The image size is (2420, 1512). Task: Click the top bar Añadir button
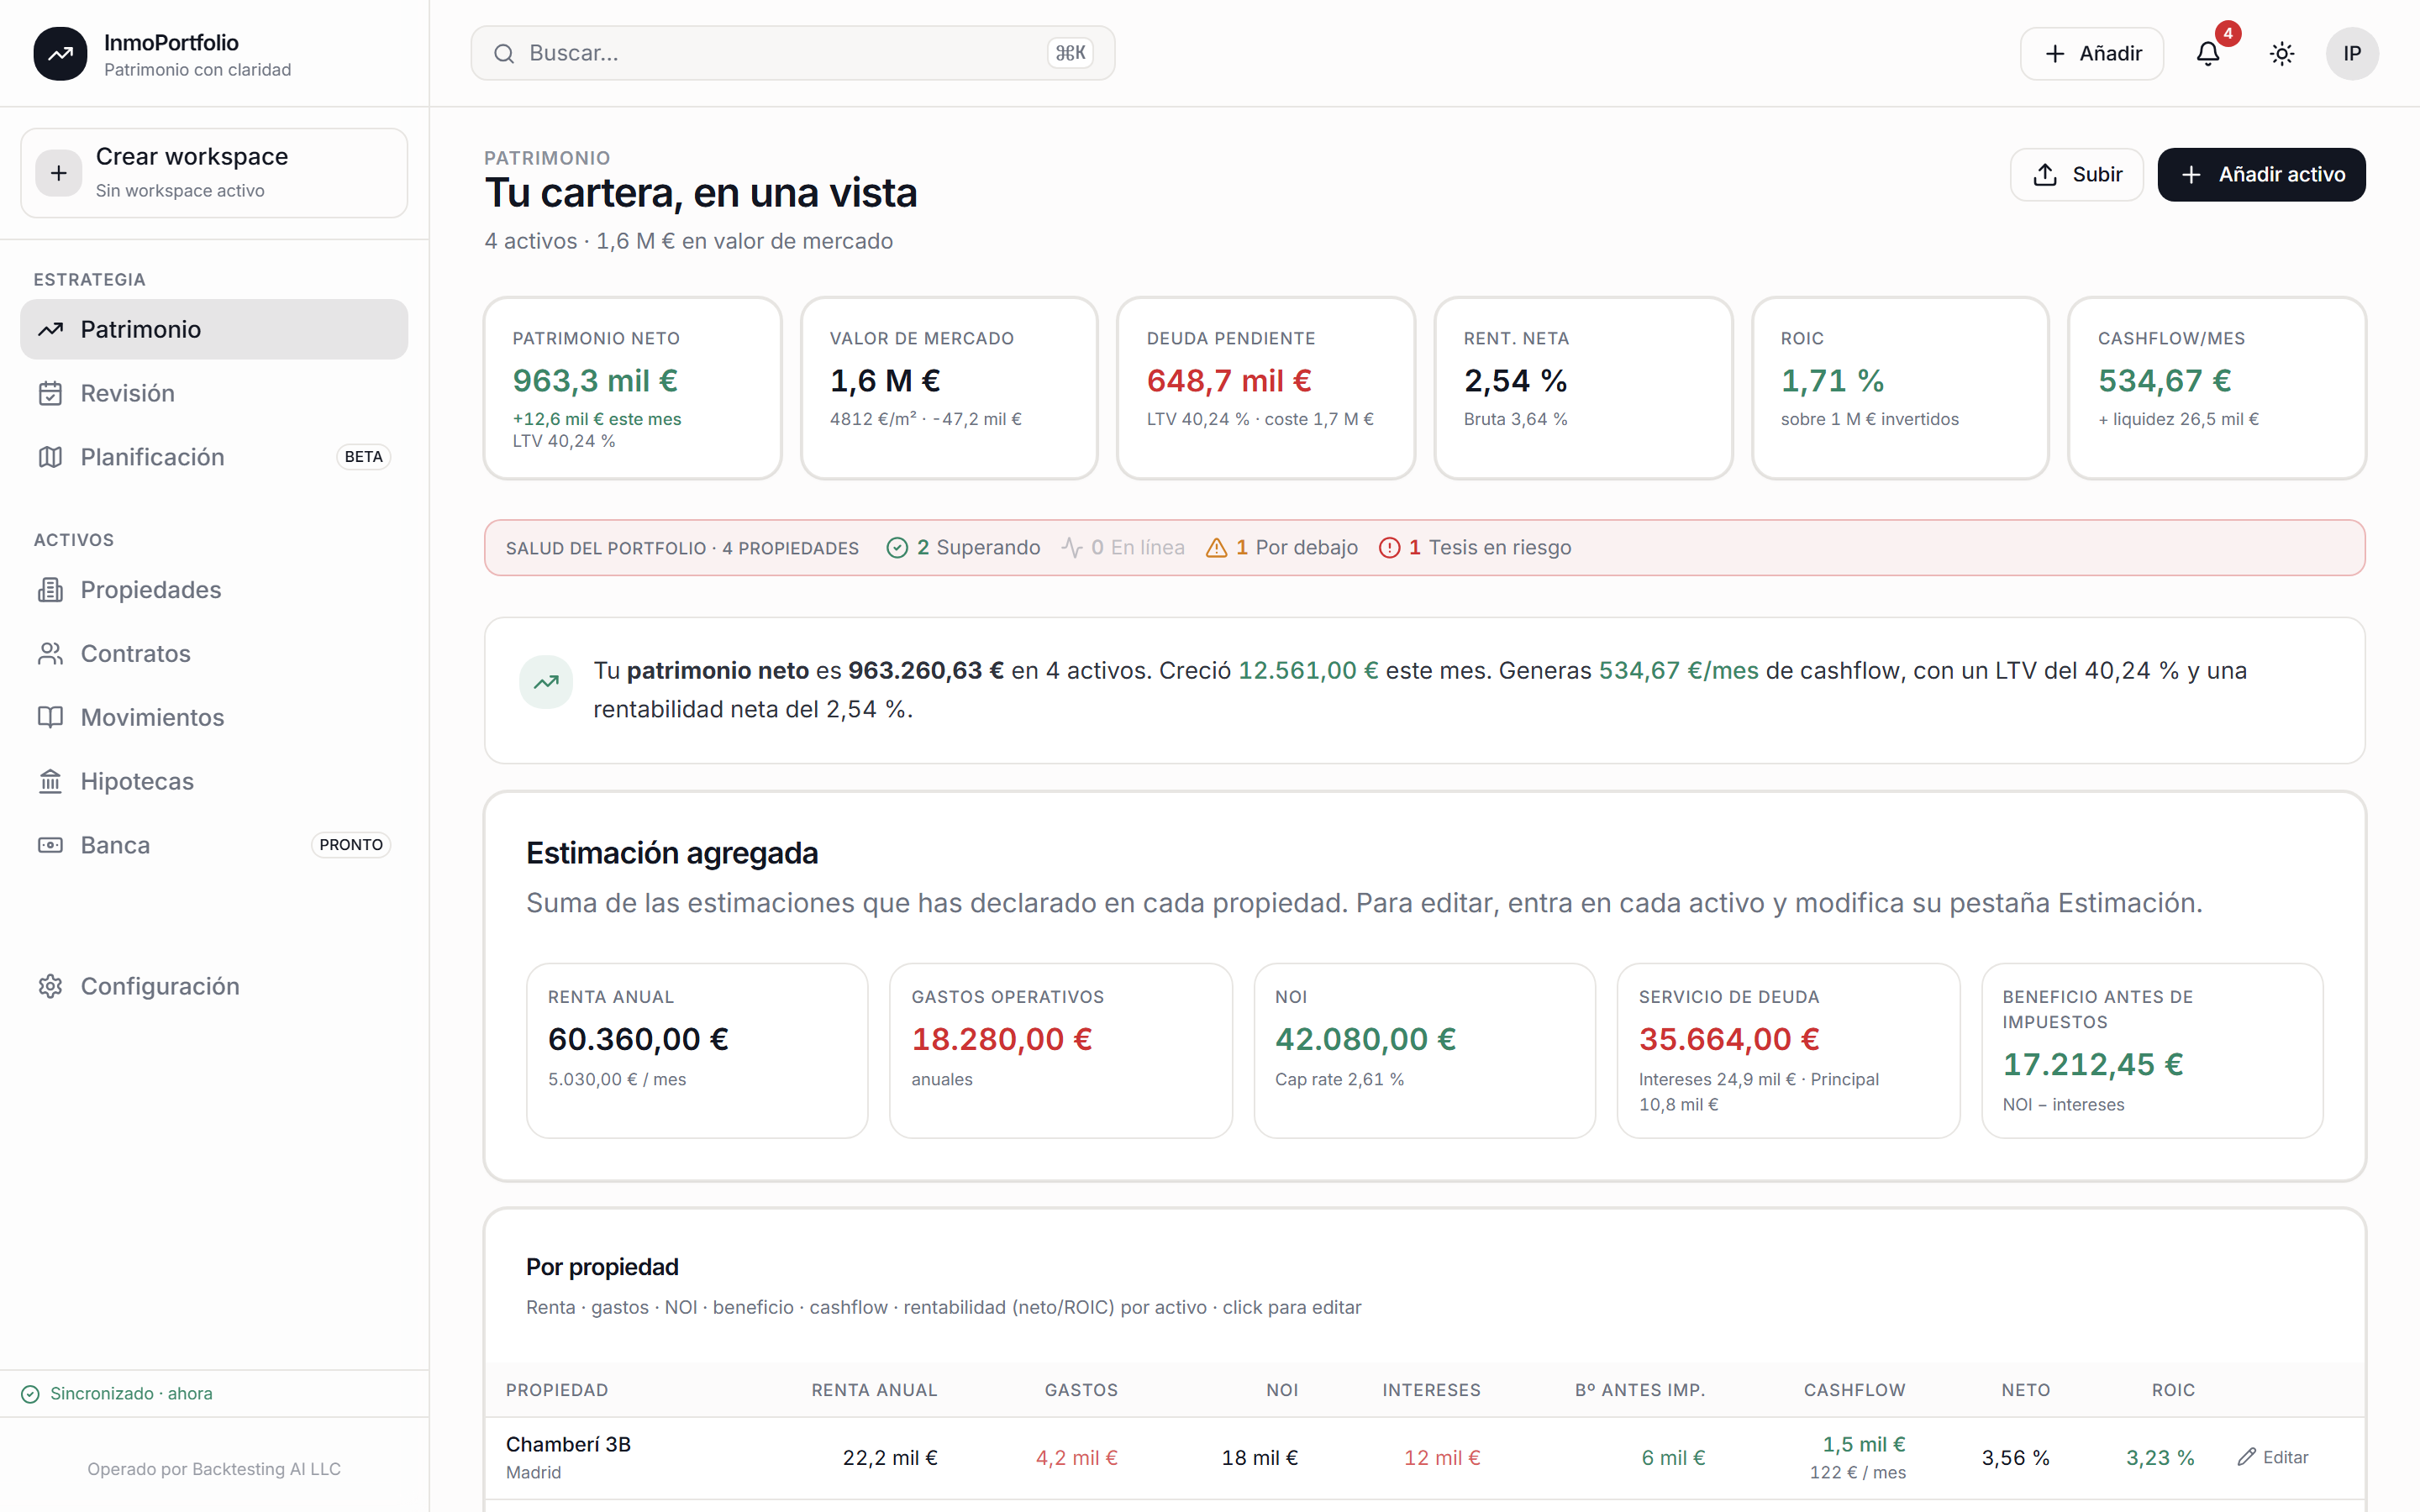pos(2091,53)
